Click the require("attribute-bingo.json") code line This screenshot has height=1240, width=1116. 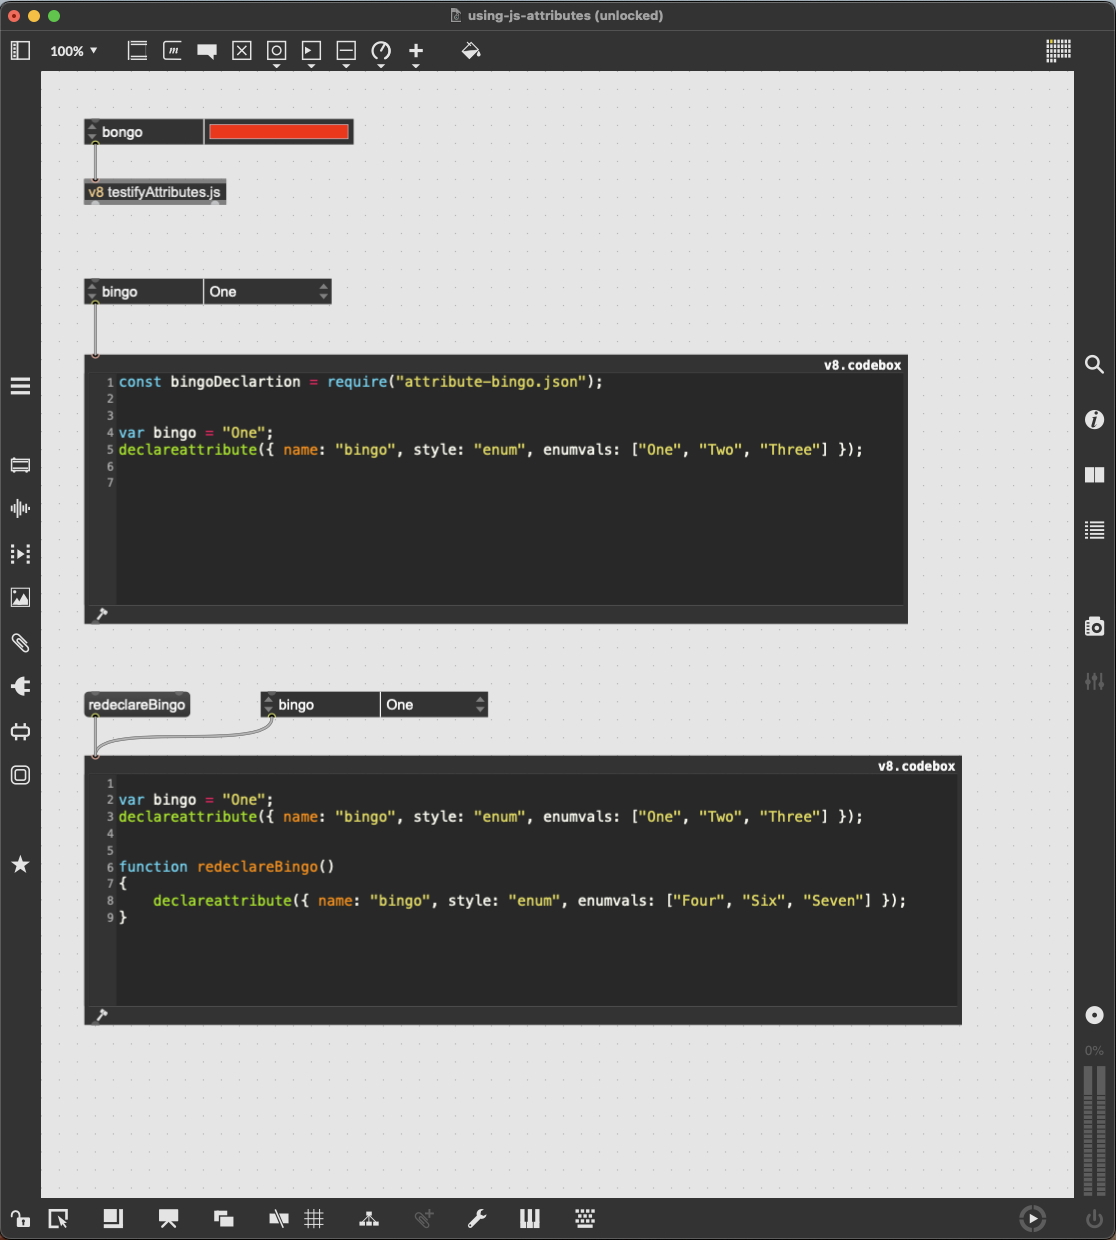coord(361,382)
